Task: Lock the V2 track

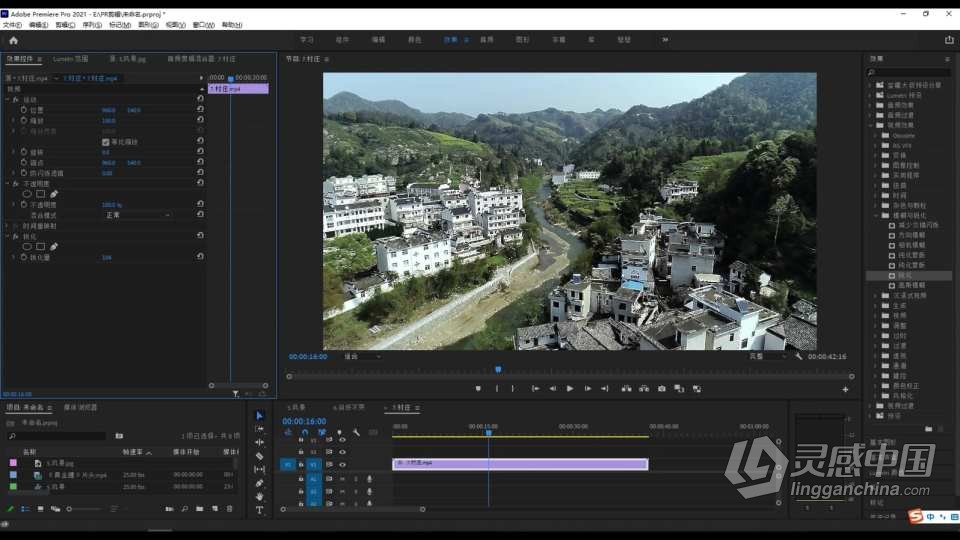Action: click(301, 452)
